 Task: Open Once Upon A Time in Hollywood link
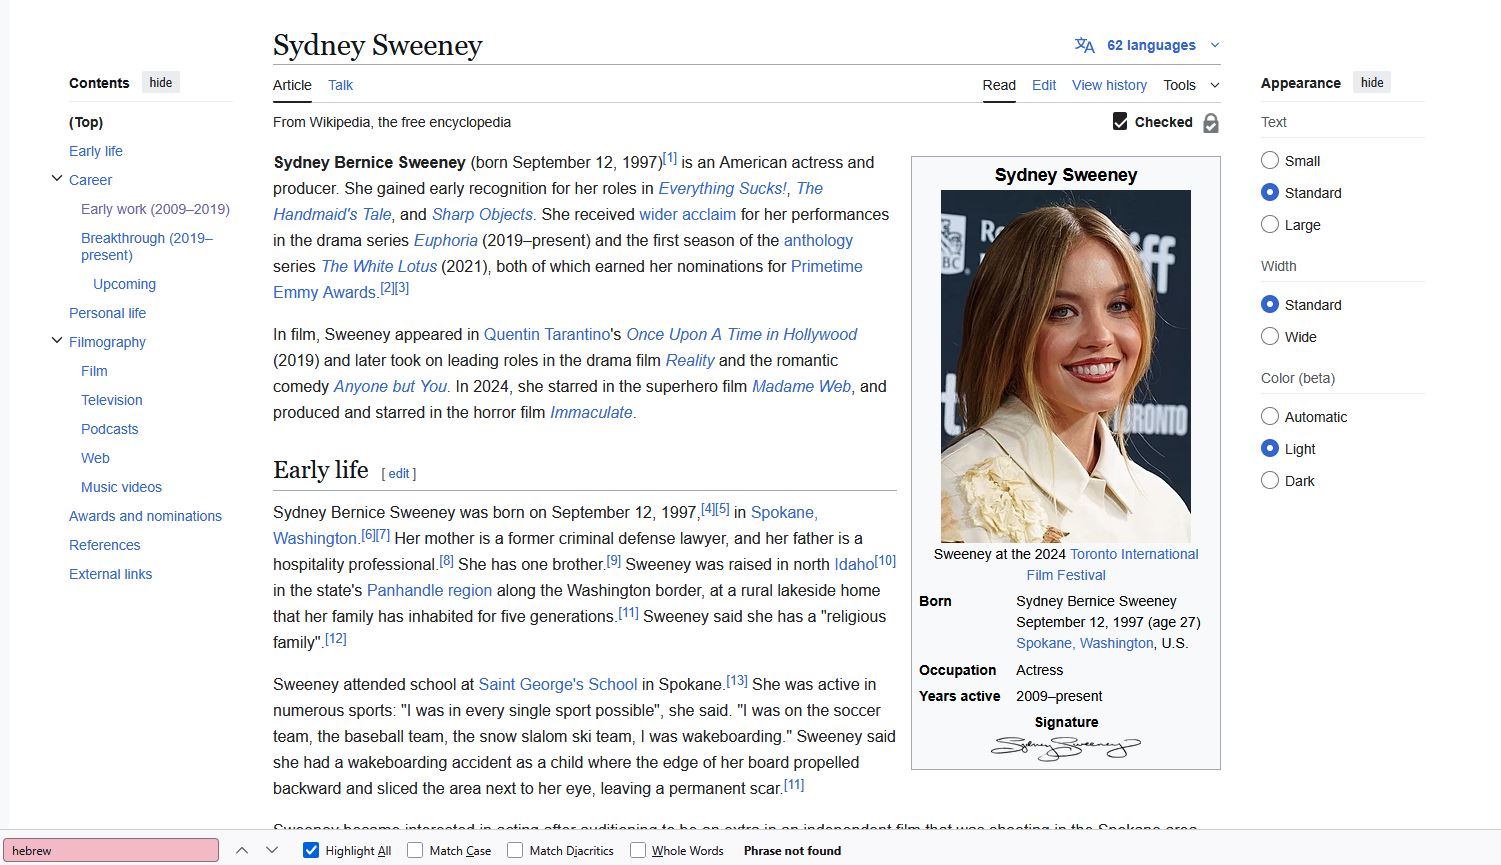tap(742, 334)
